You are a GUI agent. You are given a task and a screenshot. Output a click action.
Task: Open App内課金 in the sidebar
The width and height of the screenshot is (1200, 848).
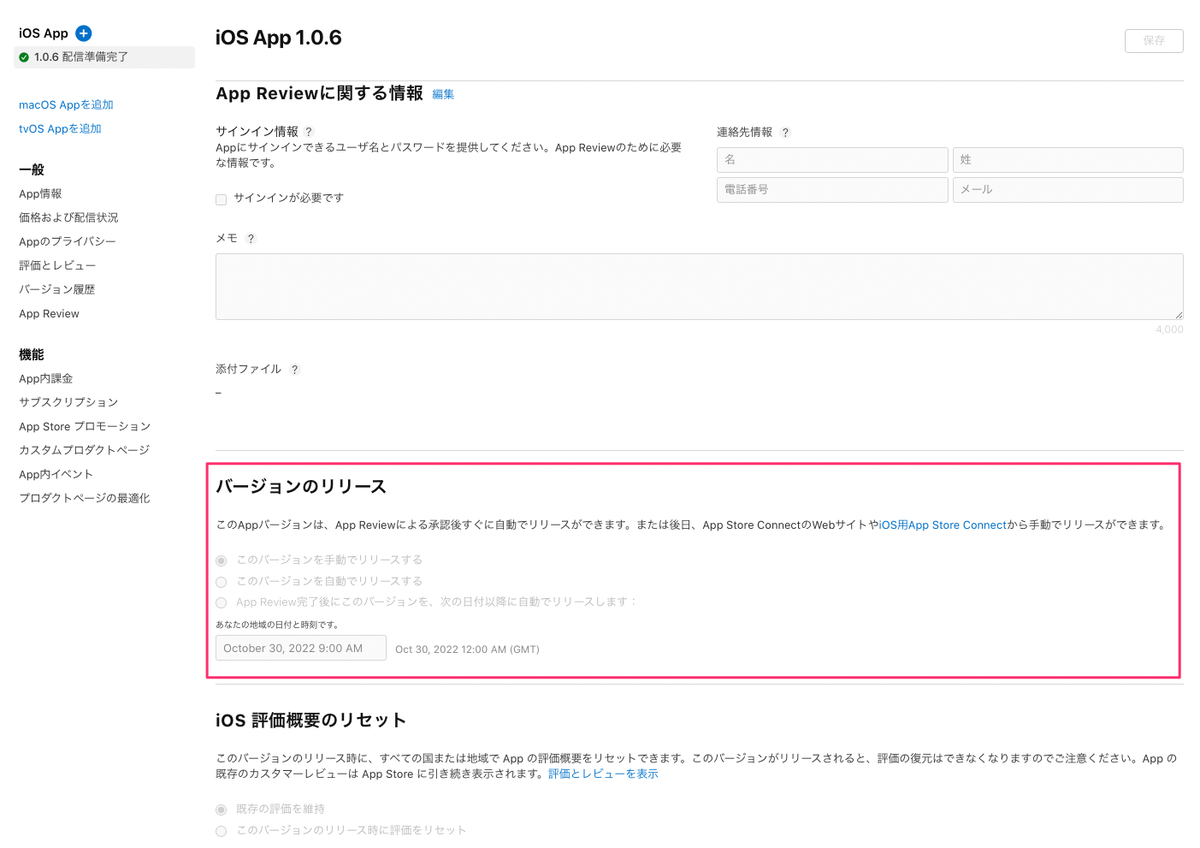pyautogui.click(x=46, y=378)
